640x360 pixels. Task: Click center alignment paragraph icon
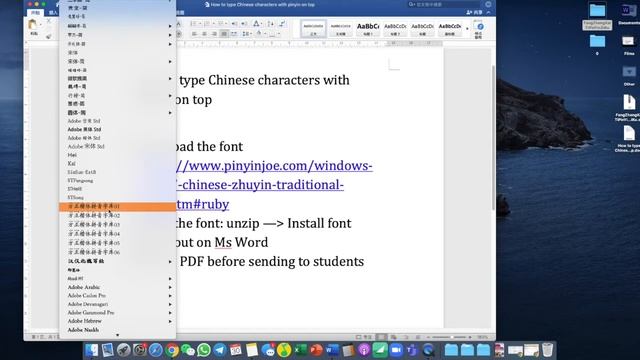click(x=204, y=34)
